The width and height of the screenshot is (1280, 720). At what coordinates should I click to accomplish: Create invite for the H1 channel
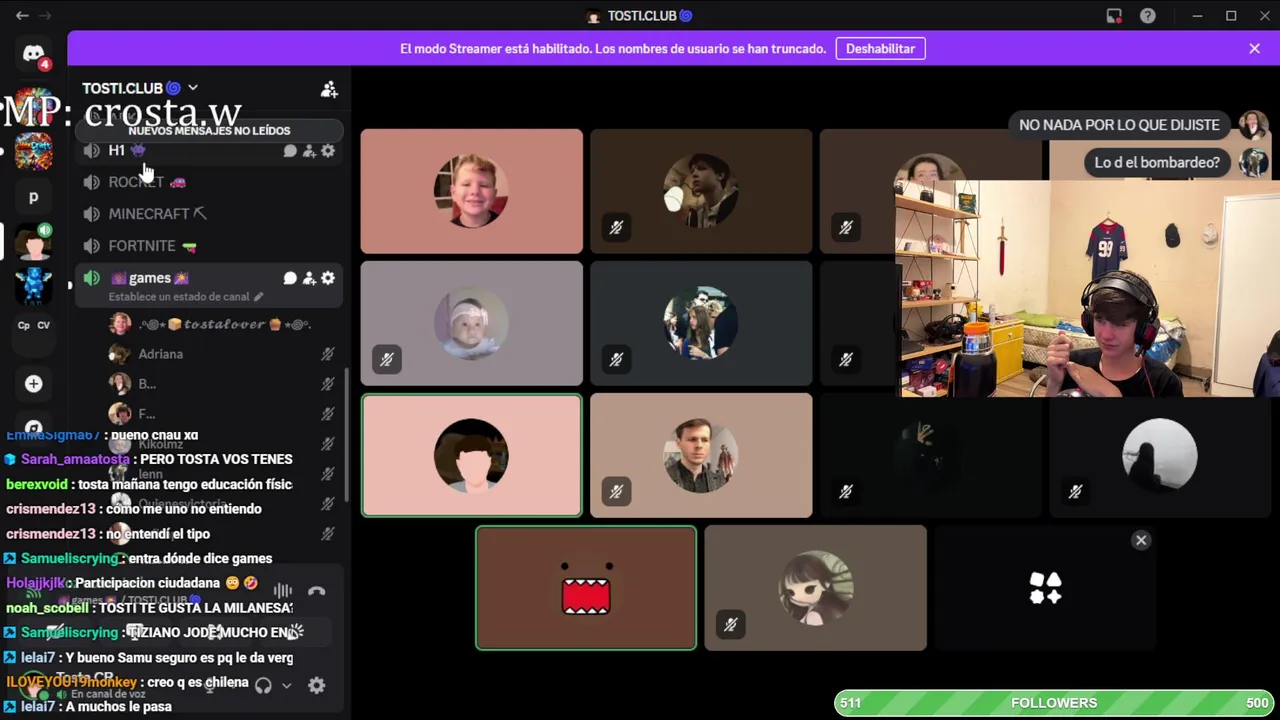point(309,151)
